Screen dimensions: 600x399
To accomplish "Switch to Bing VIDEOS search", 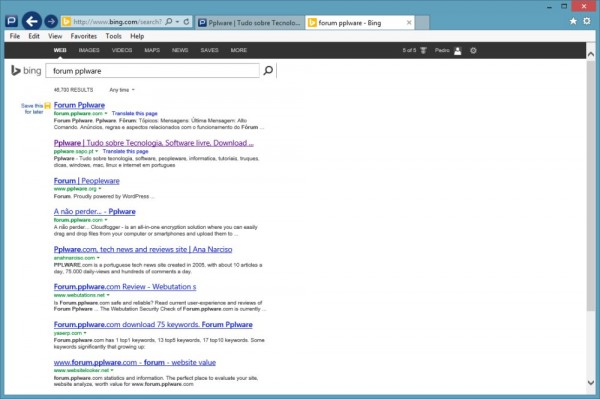I will 122,50.
